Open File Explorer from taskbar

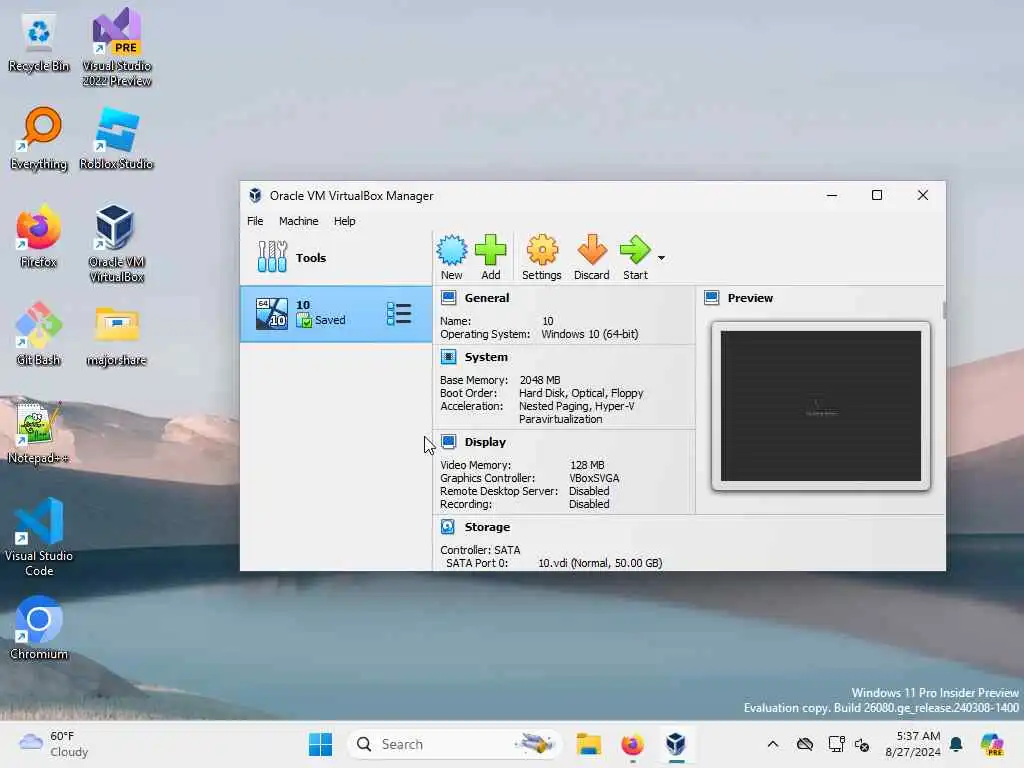588,744
